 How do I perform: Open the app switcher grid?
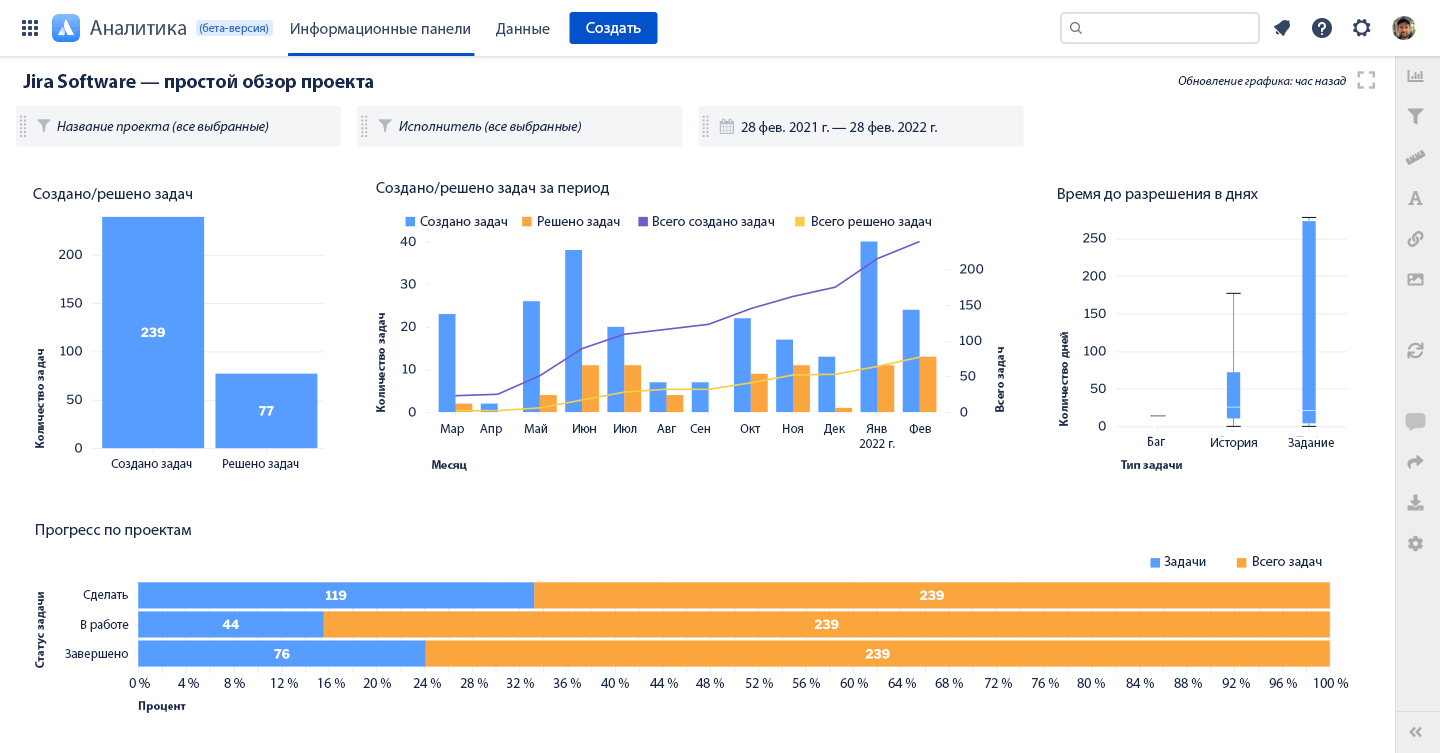click(x=30, y=28)
